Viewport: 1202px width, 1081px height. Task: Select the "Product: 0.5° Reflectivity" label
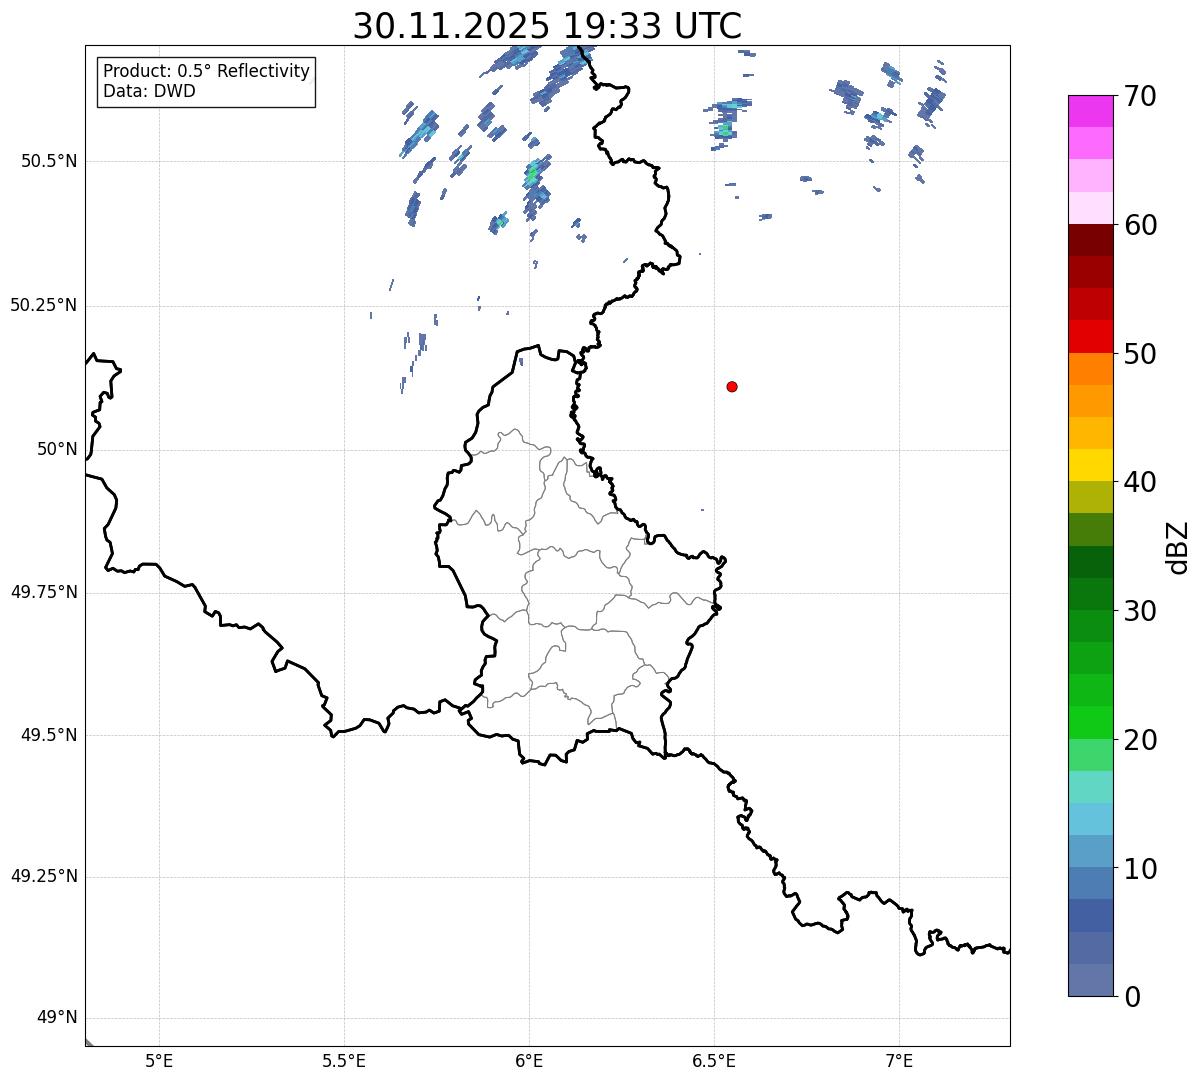207,72
